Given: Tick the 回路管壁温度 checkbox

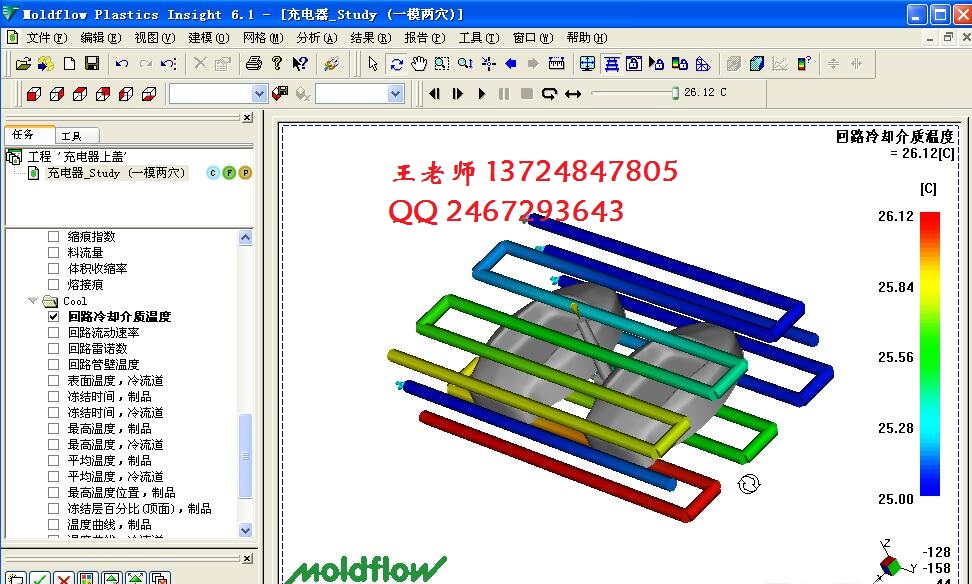Looking at the screenshot, I should [x=53, y=365].
